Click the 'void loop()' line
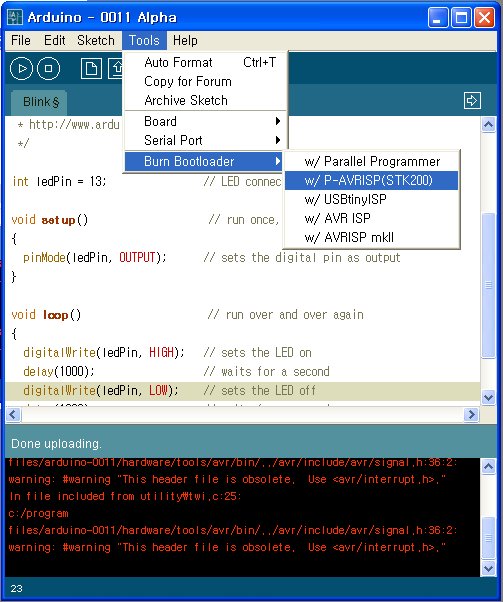Screen dimensions: 503x602 click(46, 315)
